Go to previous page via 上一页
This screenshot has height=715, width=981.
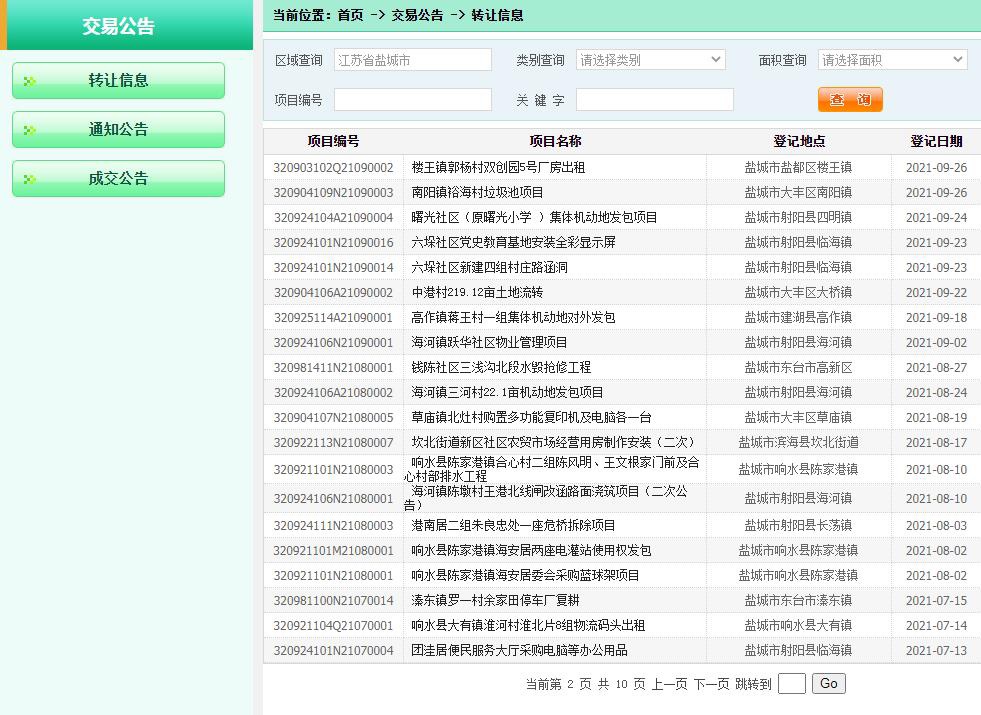669,685
